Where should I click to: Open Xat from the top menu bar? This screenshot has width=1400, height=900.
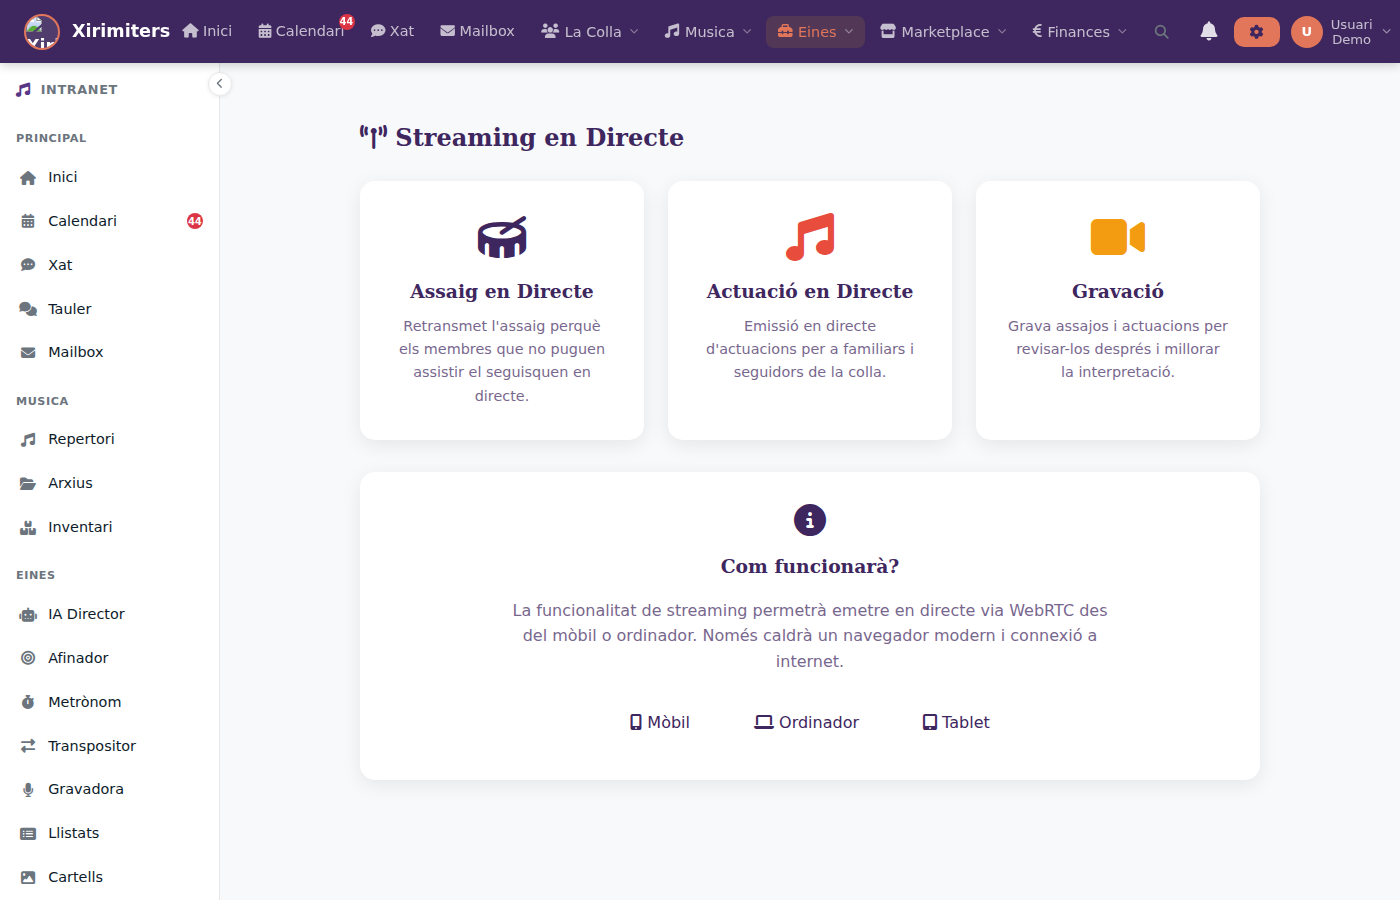point(393,31)
